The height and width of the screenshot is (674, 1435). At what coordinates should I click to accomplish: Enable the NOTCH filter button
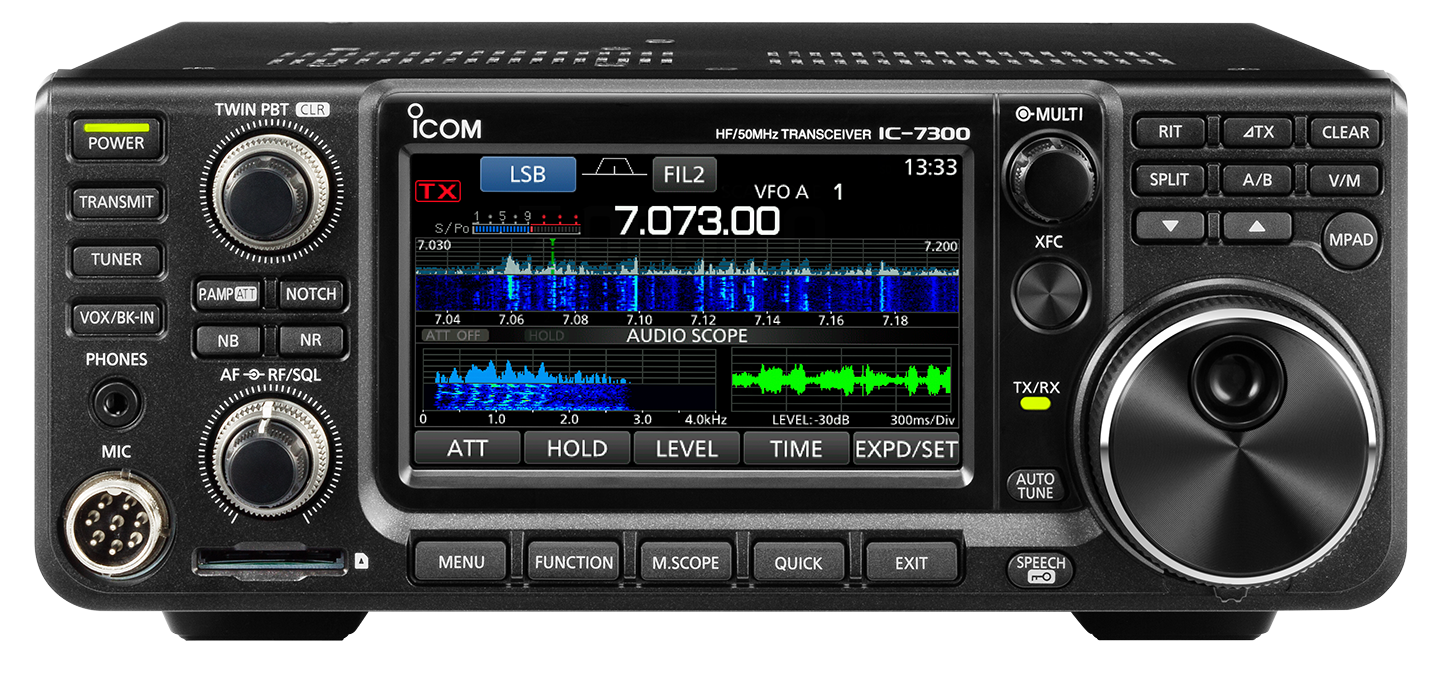(311, 294)
